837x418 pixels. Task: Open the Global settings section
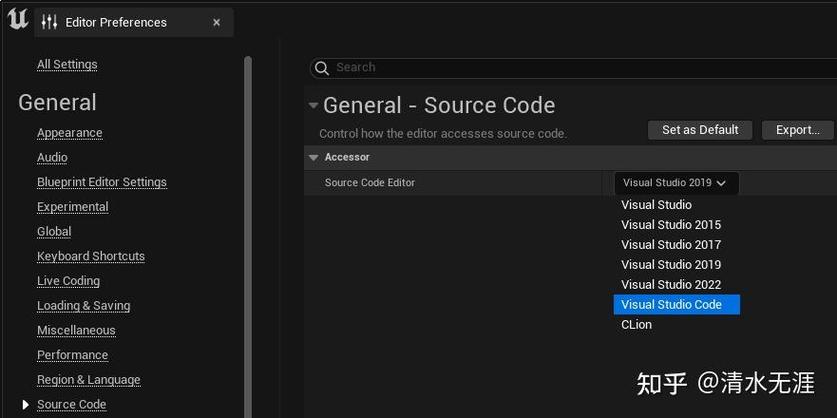pyautogui.click(x=54, y=232)
